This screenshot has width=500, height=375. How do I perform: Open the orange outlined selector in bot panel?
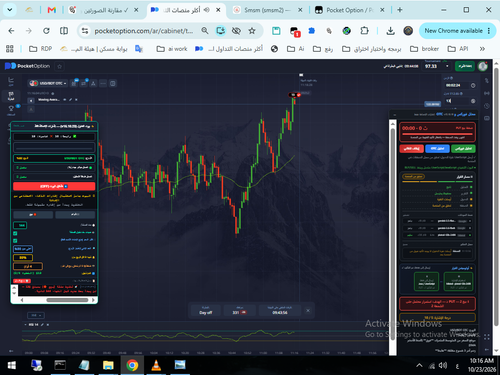coord(28,266)
